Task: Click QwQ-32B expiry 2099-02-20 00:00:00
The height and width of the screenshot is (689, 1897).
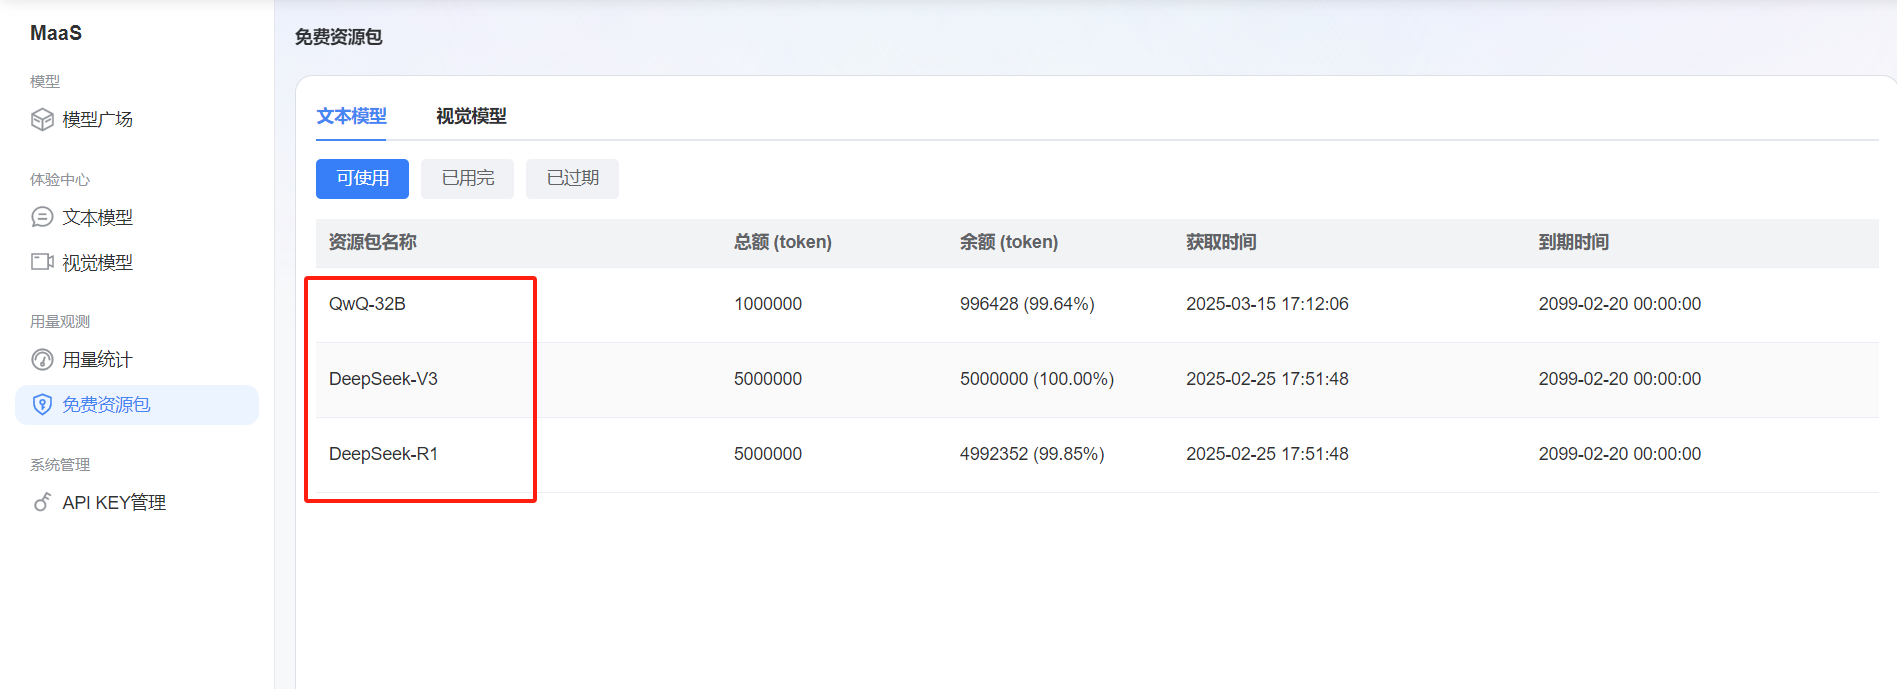Action: (1619, 304)
